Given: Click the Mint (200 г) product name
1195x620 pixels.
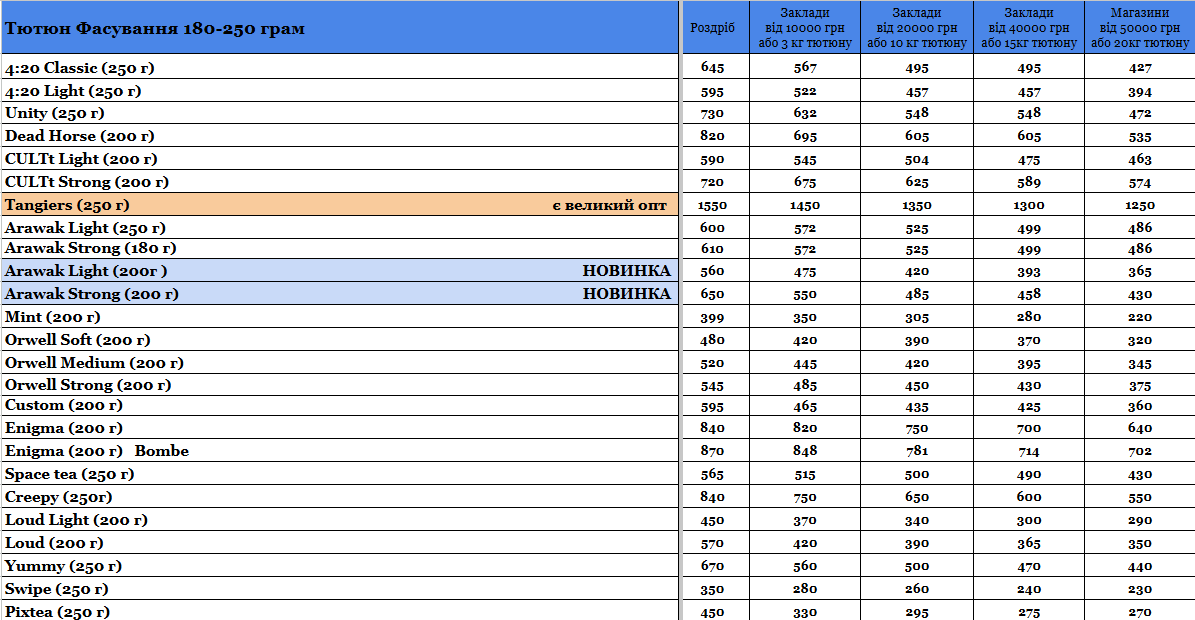Looking at the screenshot, I should (53, 317).
